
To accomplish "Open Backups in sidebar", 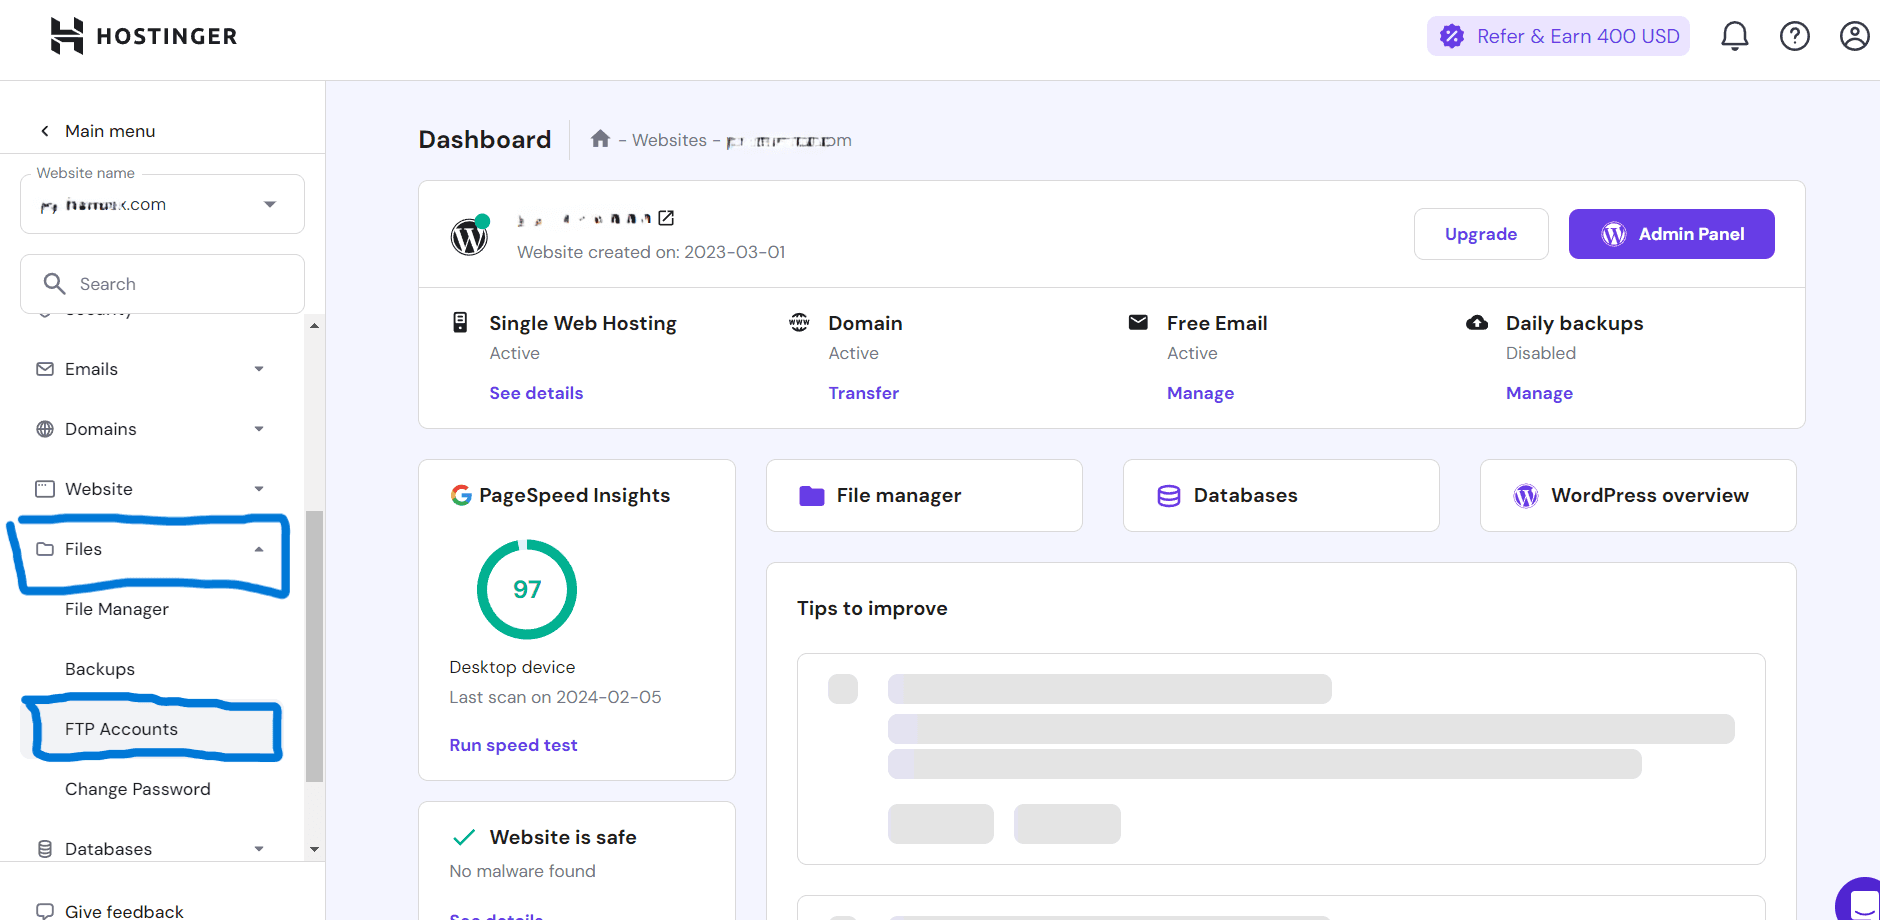I will click(100, 669).
